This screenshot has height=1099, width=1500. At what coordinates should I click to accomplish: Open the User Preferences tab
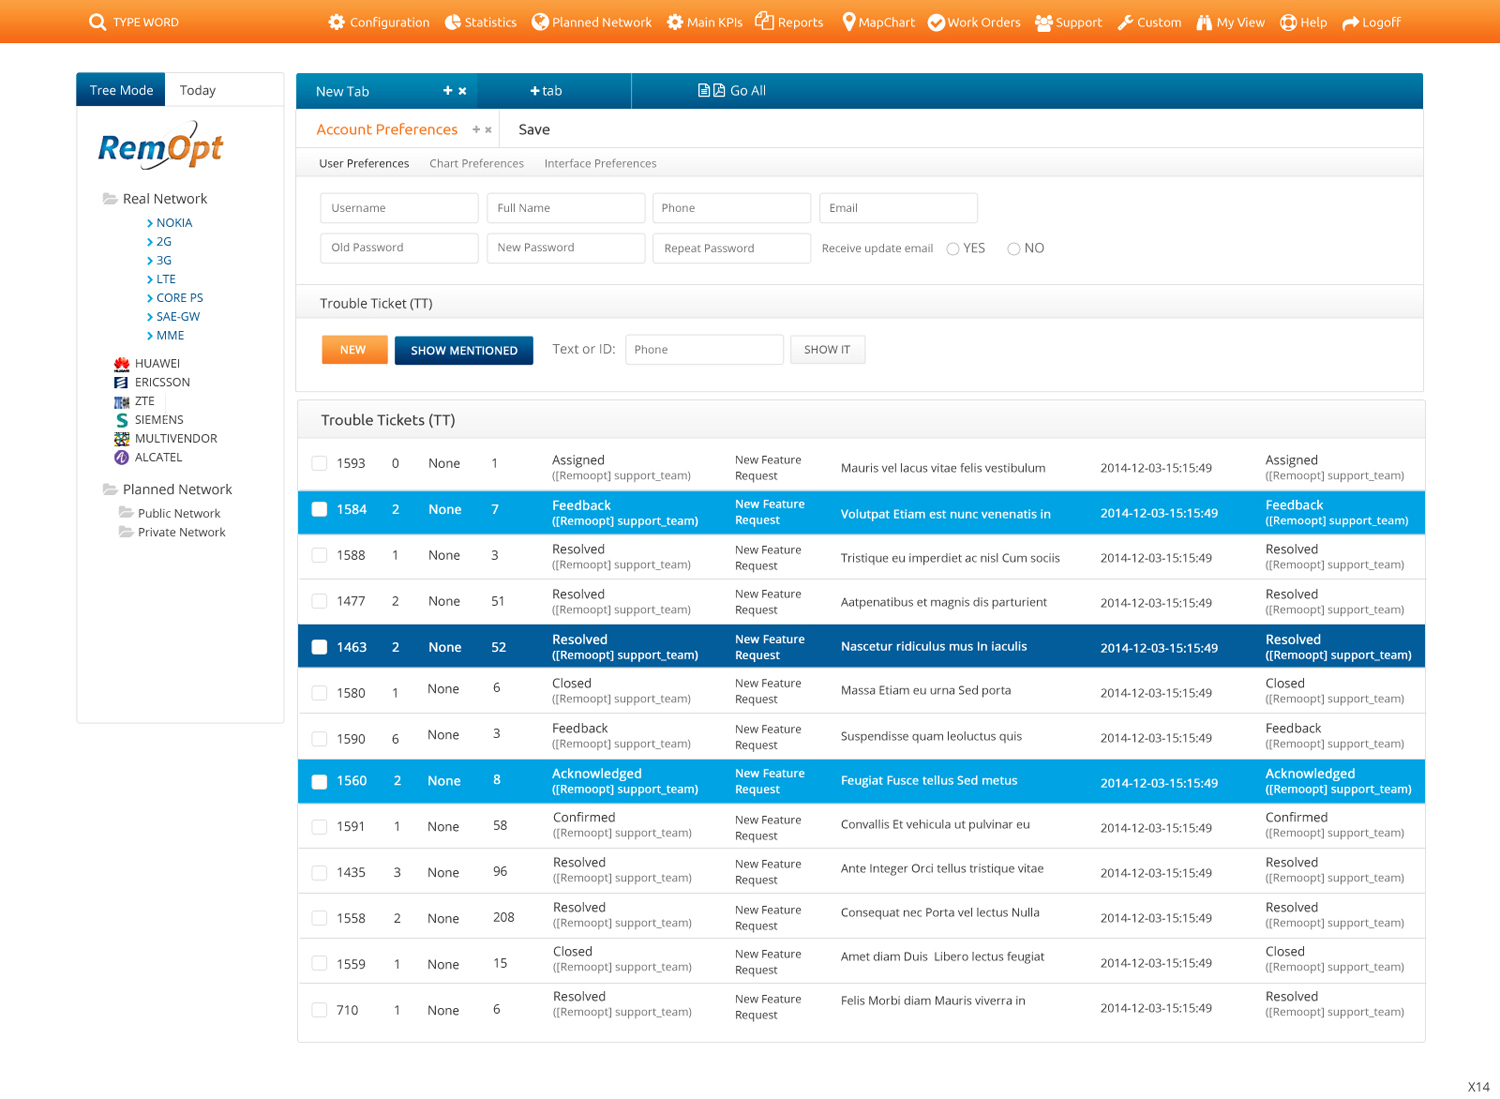[x=364, y=163]
